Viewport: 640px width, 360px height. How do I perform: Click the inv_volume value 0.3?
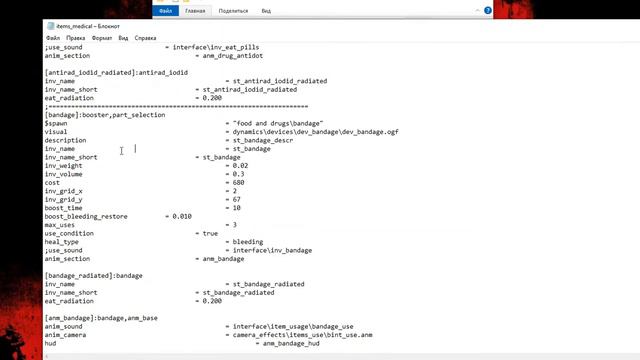pos(238,174)
